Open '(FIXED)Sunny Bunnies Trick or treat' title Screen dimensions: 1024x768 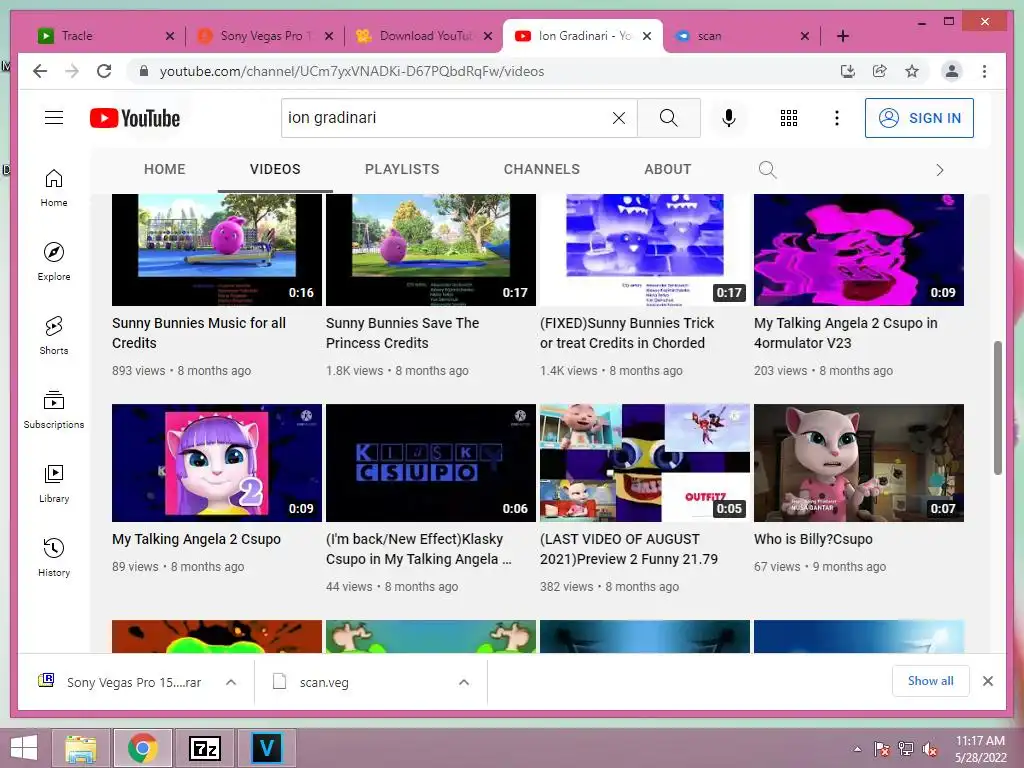click(x=627, y=332)
